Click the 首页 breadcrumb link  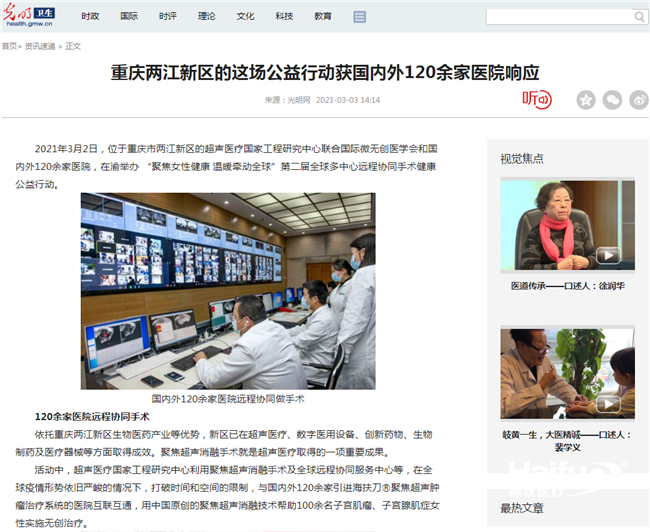9,46
